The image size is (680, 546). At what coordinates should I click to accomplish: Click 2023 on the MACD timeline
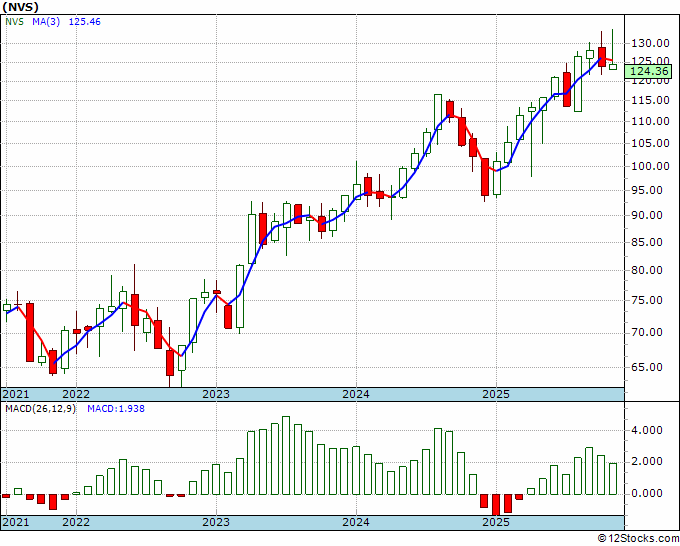pyautogui.click(x=216, y=522)
